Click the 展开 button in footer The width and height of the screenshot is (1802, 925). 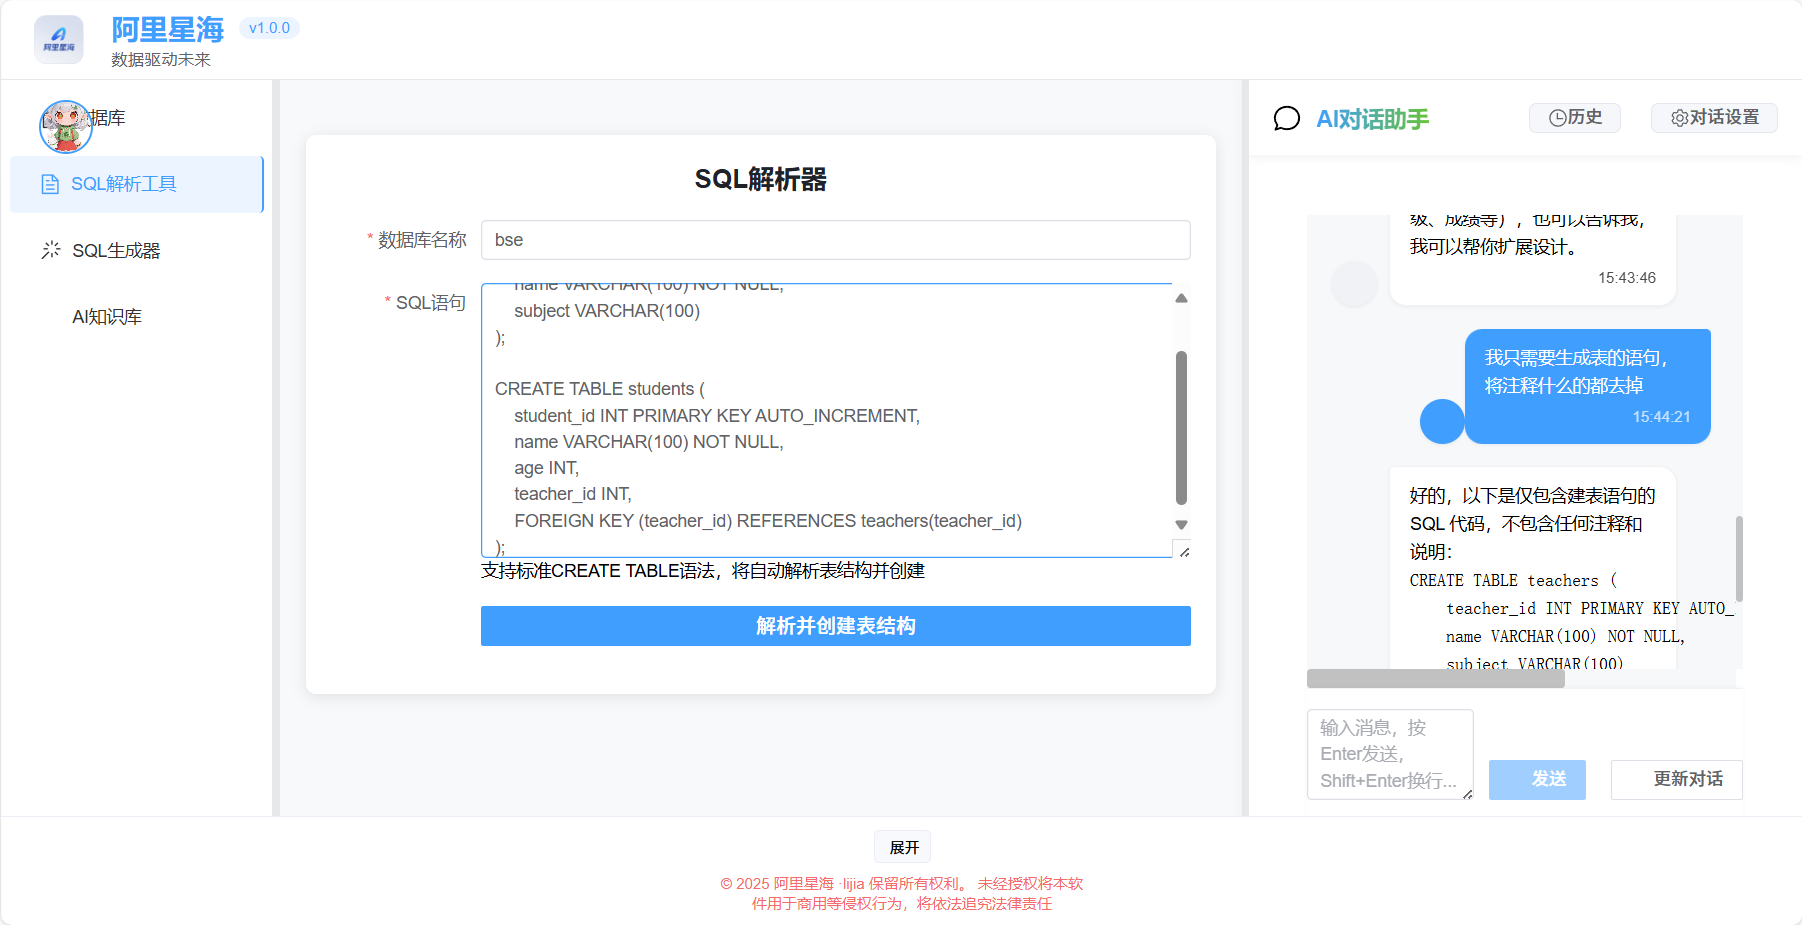click(x=904, y=847)
